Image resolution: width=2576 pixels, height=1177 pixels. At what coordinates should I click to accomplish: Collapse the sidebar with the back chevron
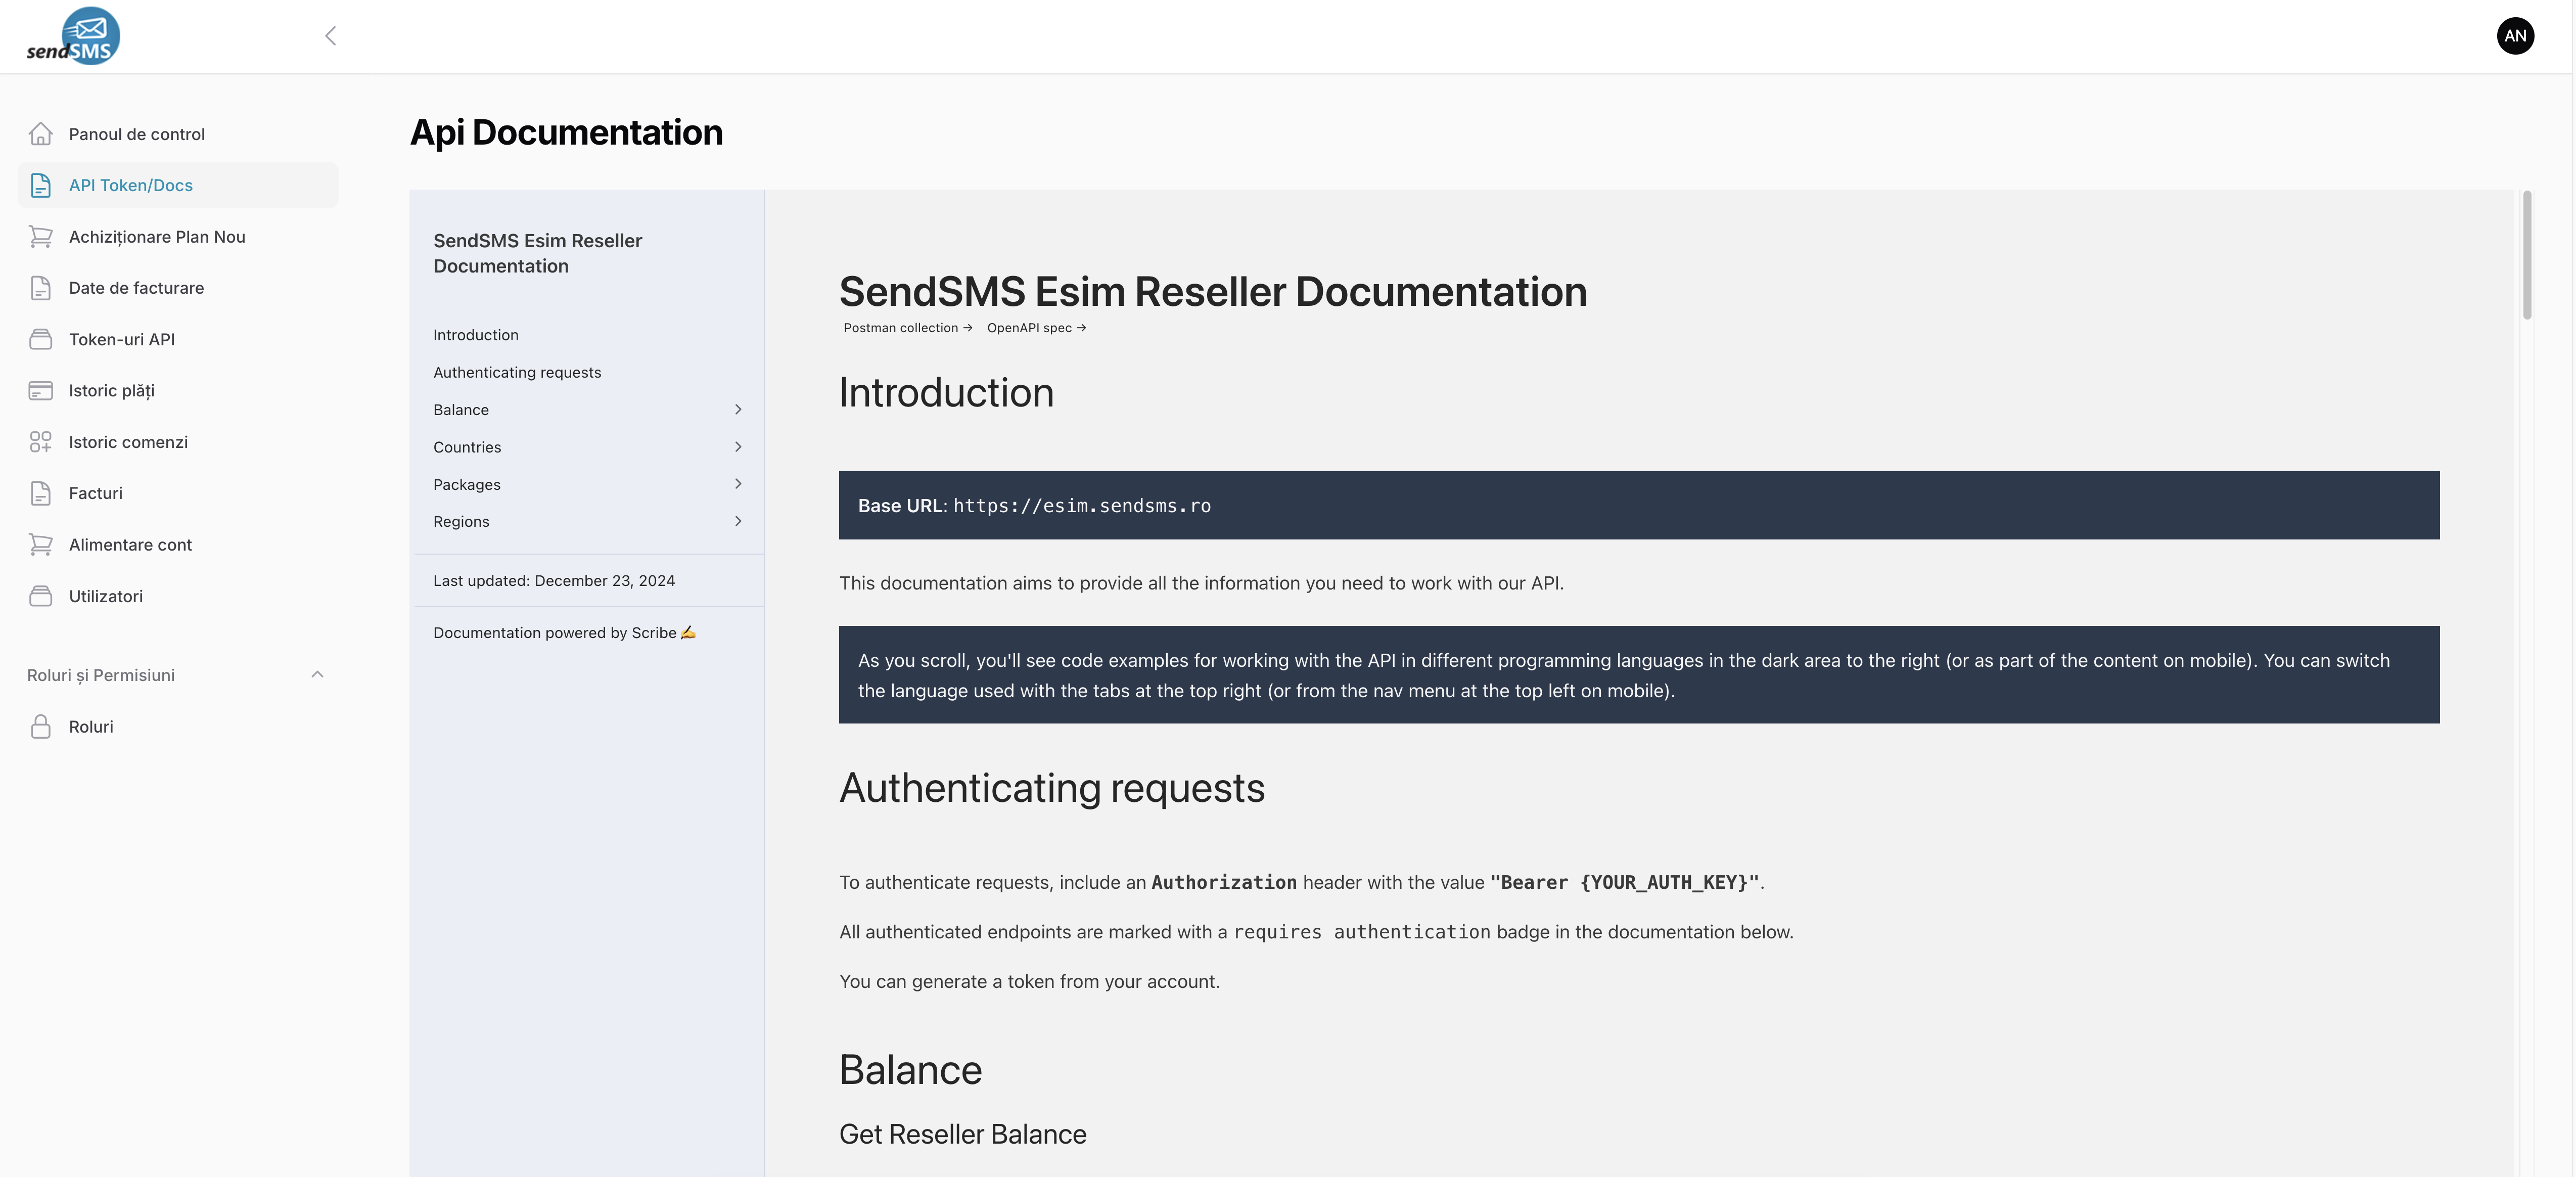pos(331,36)
